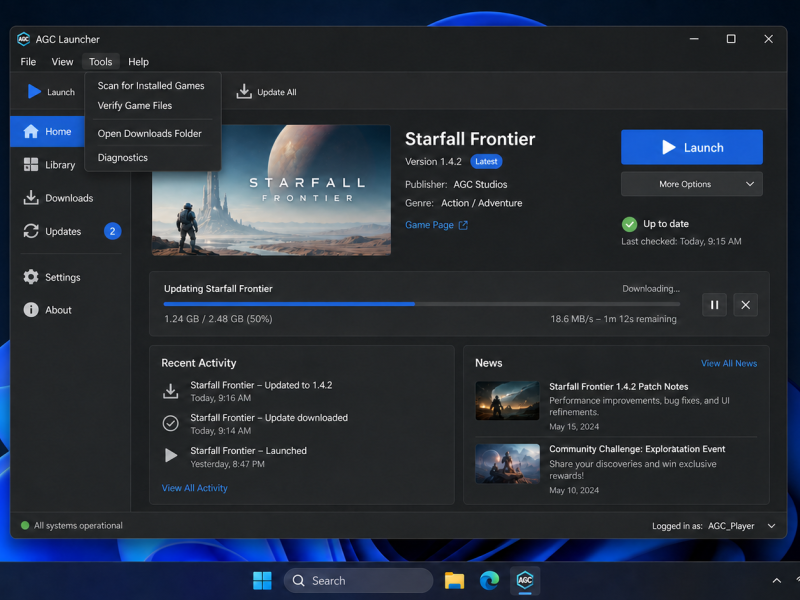The width and height of the screenshot is (800, 600).
Task: Click the large blue Launch button
Action: 692,147
